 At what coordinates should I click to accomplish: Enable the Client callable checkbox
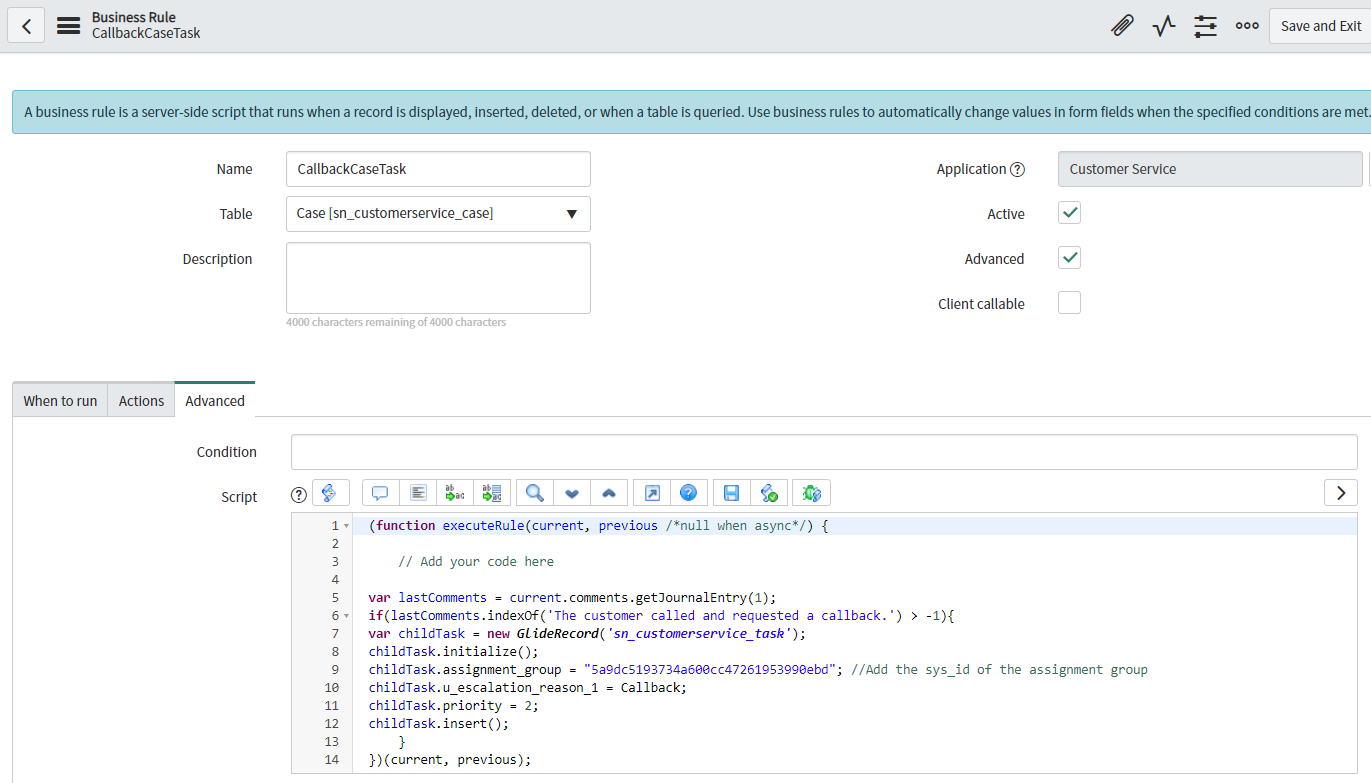click(x=1069, y=303)
